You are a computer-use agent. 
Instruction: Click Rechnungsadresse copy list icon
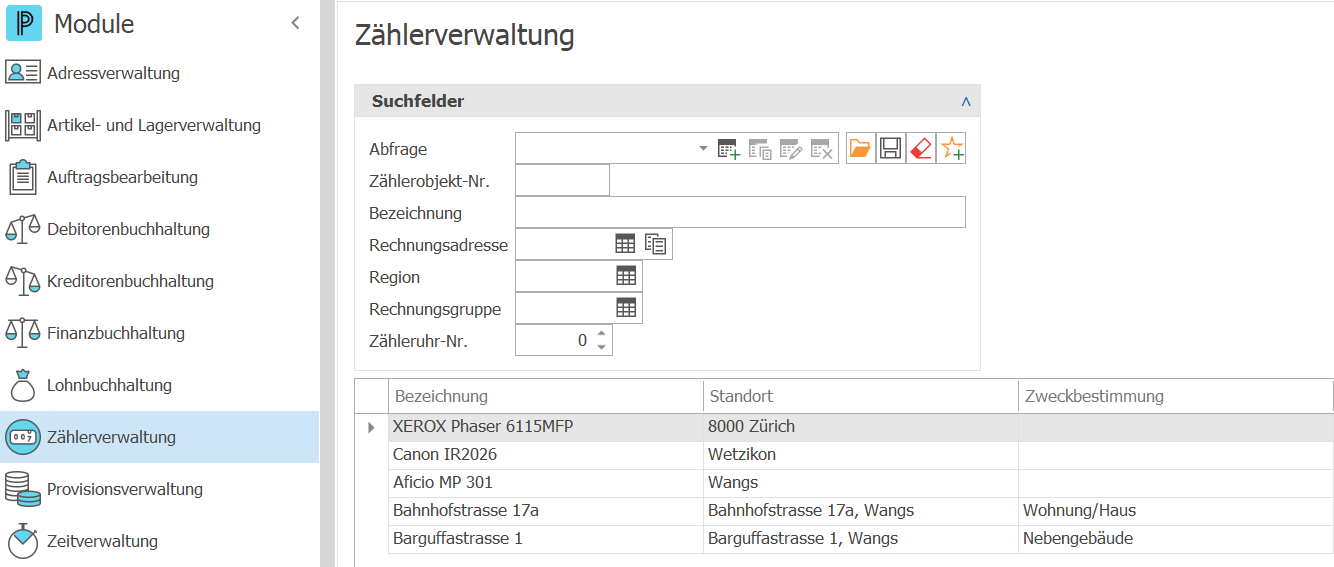click(656, 244)
